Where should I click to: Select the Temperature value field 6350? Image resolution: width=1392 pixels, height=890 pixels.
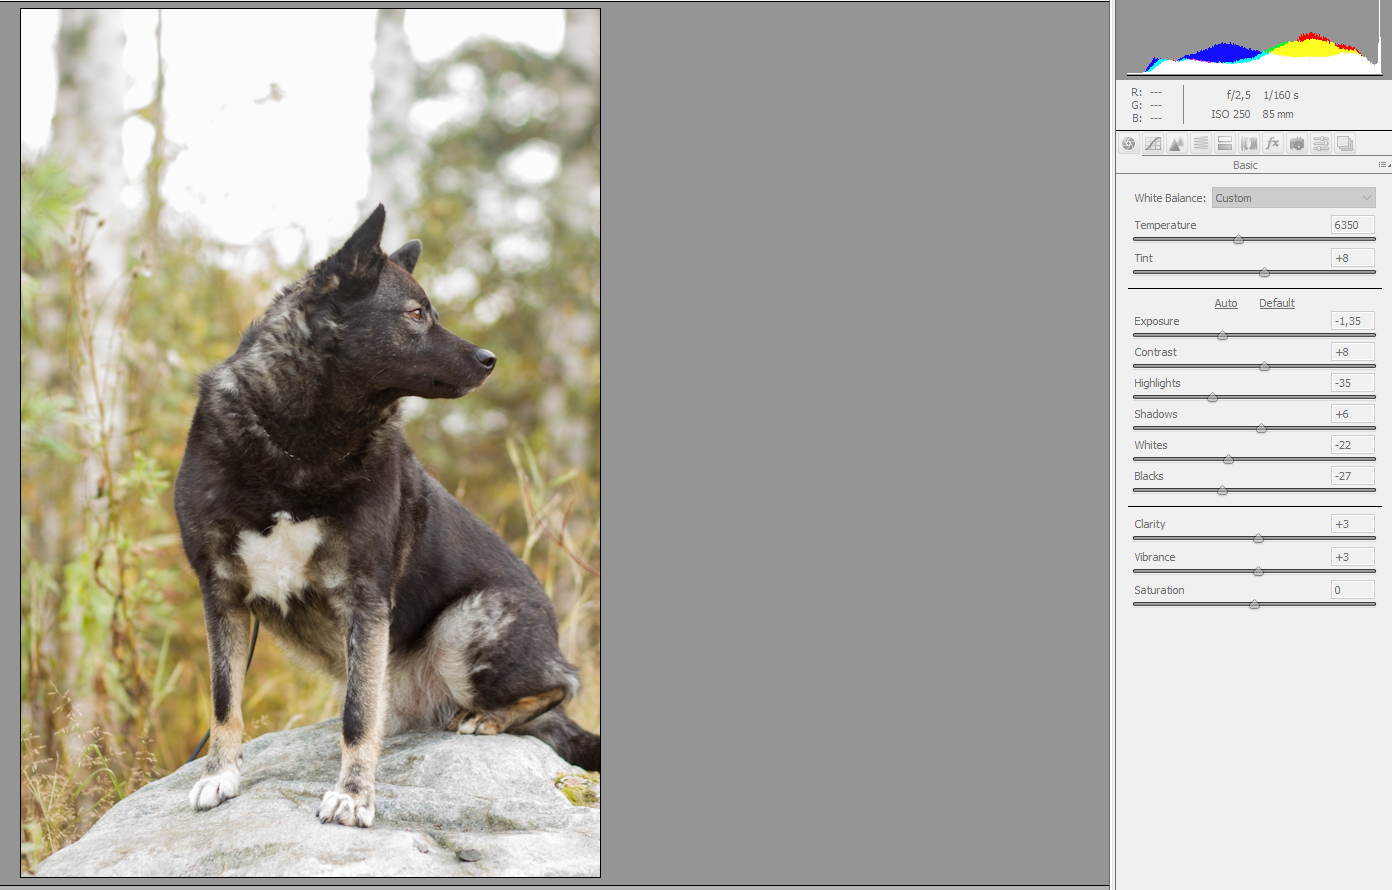coord(1352,225)
